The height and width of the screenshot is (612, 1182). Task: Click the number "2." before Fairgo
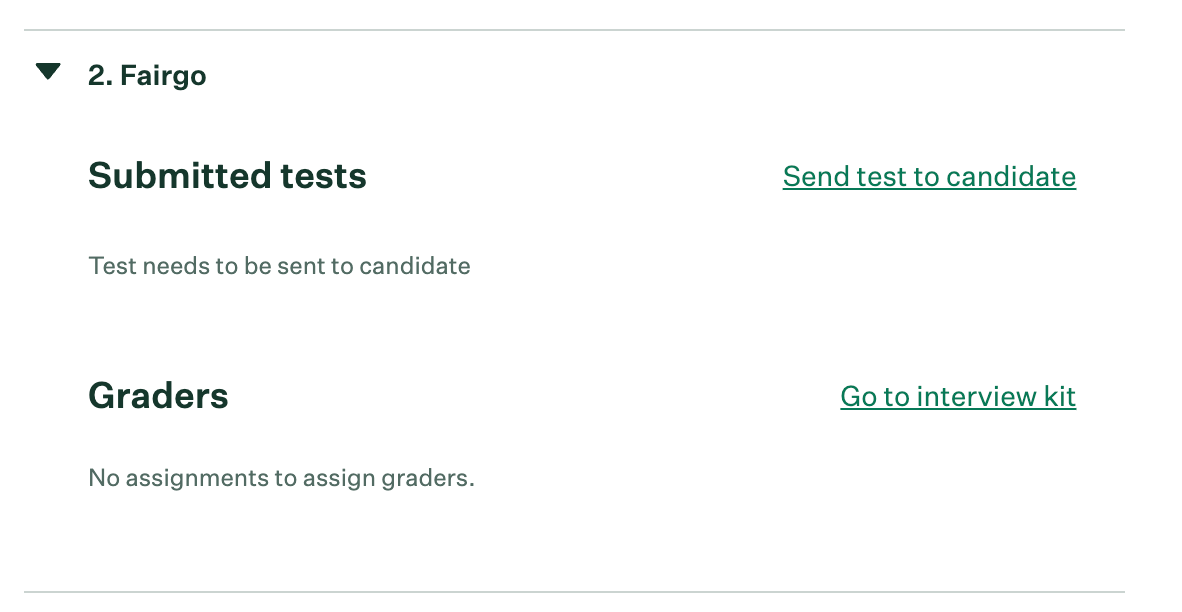(99, 76)
